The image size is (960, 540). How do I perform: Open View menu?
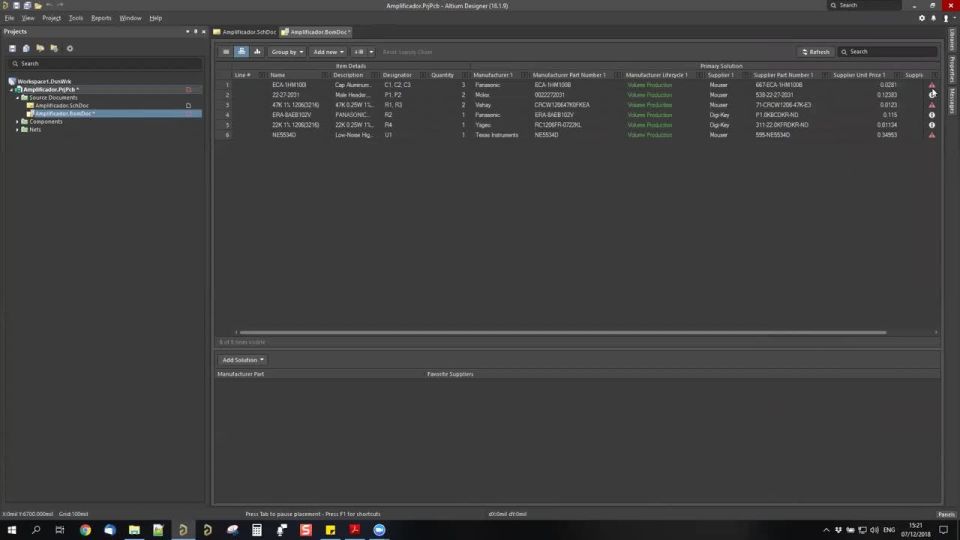pyautogui.click(x=28, y=18)
